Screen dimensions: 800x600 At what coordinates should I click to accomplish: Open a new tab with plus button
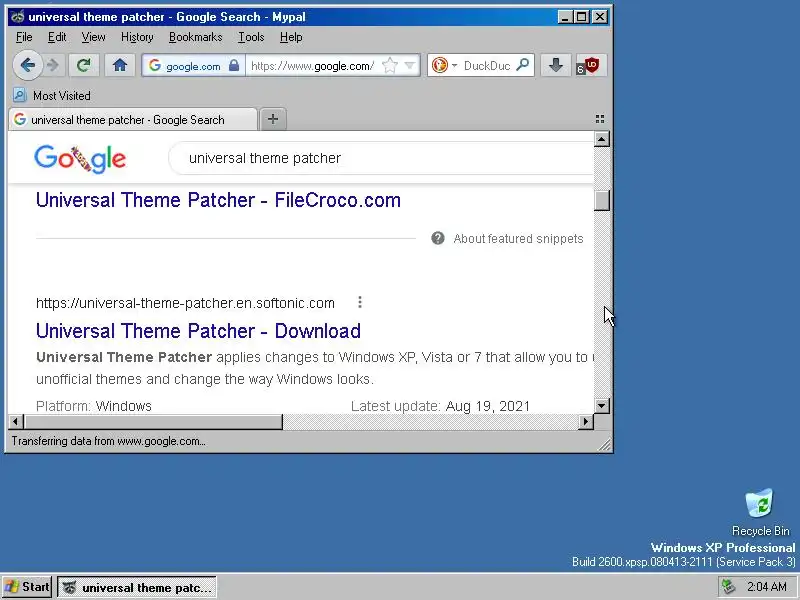[x=273, y=119]
